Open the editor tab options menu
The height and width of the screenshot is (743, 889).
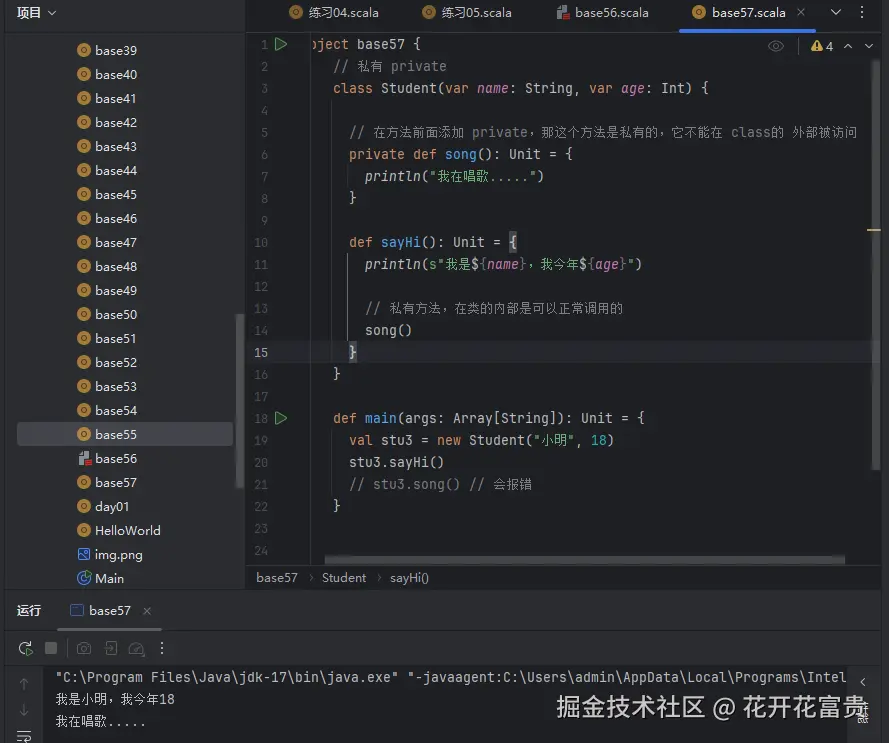click(x=862, y=12)
